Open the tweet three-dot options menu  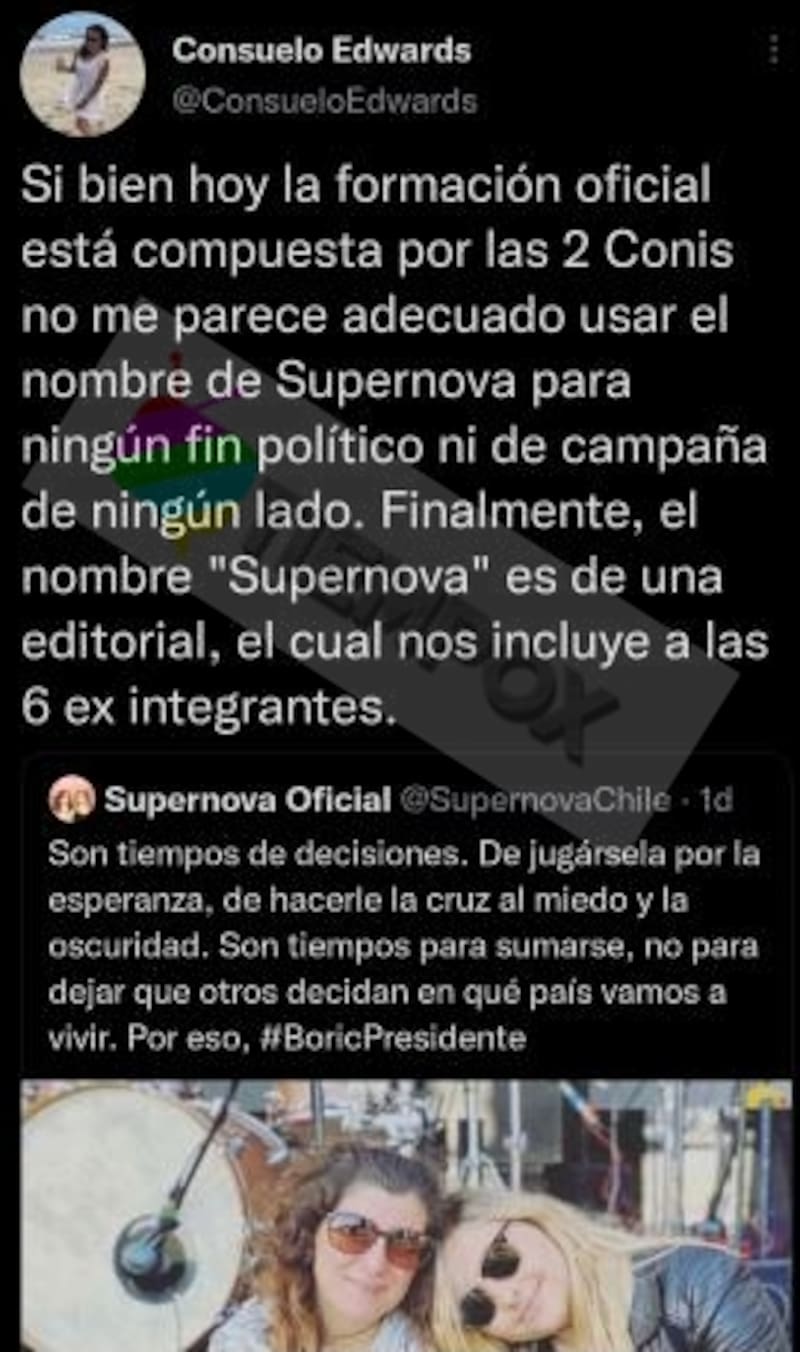click(773, 50)
